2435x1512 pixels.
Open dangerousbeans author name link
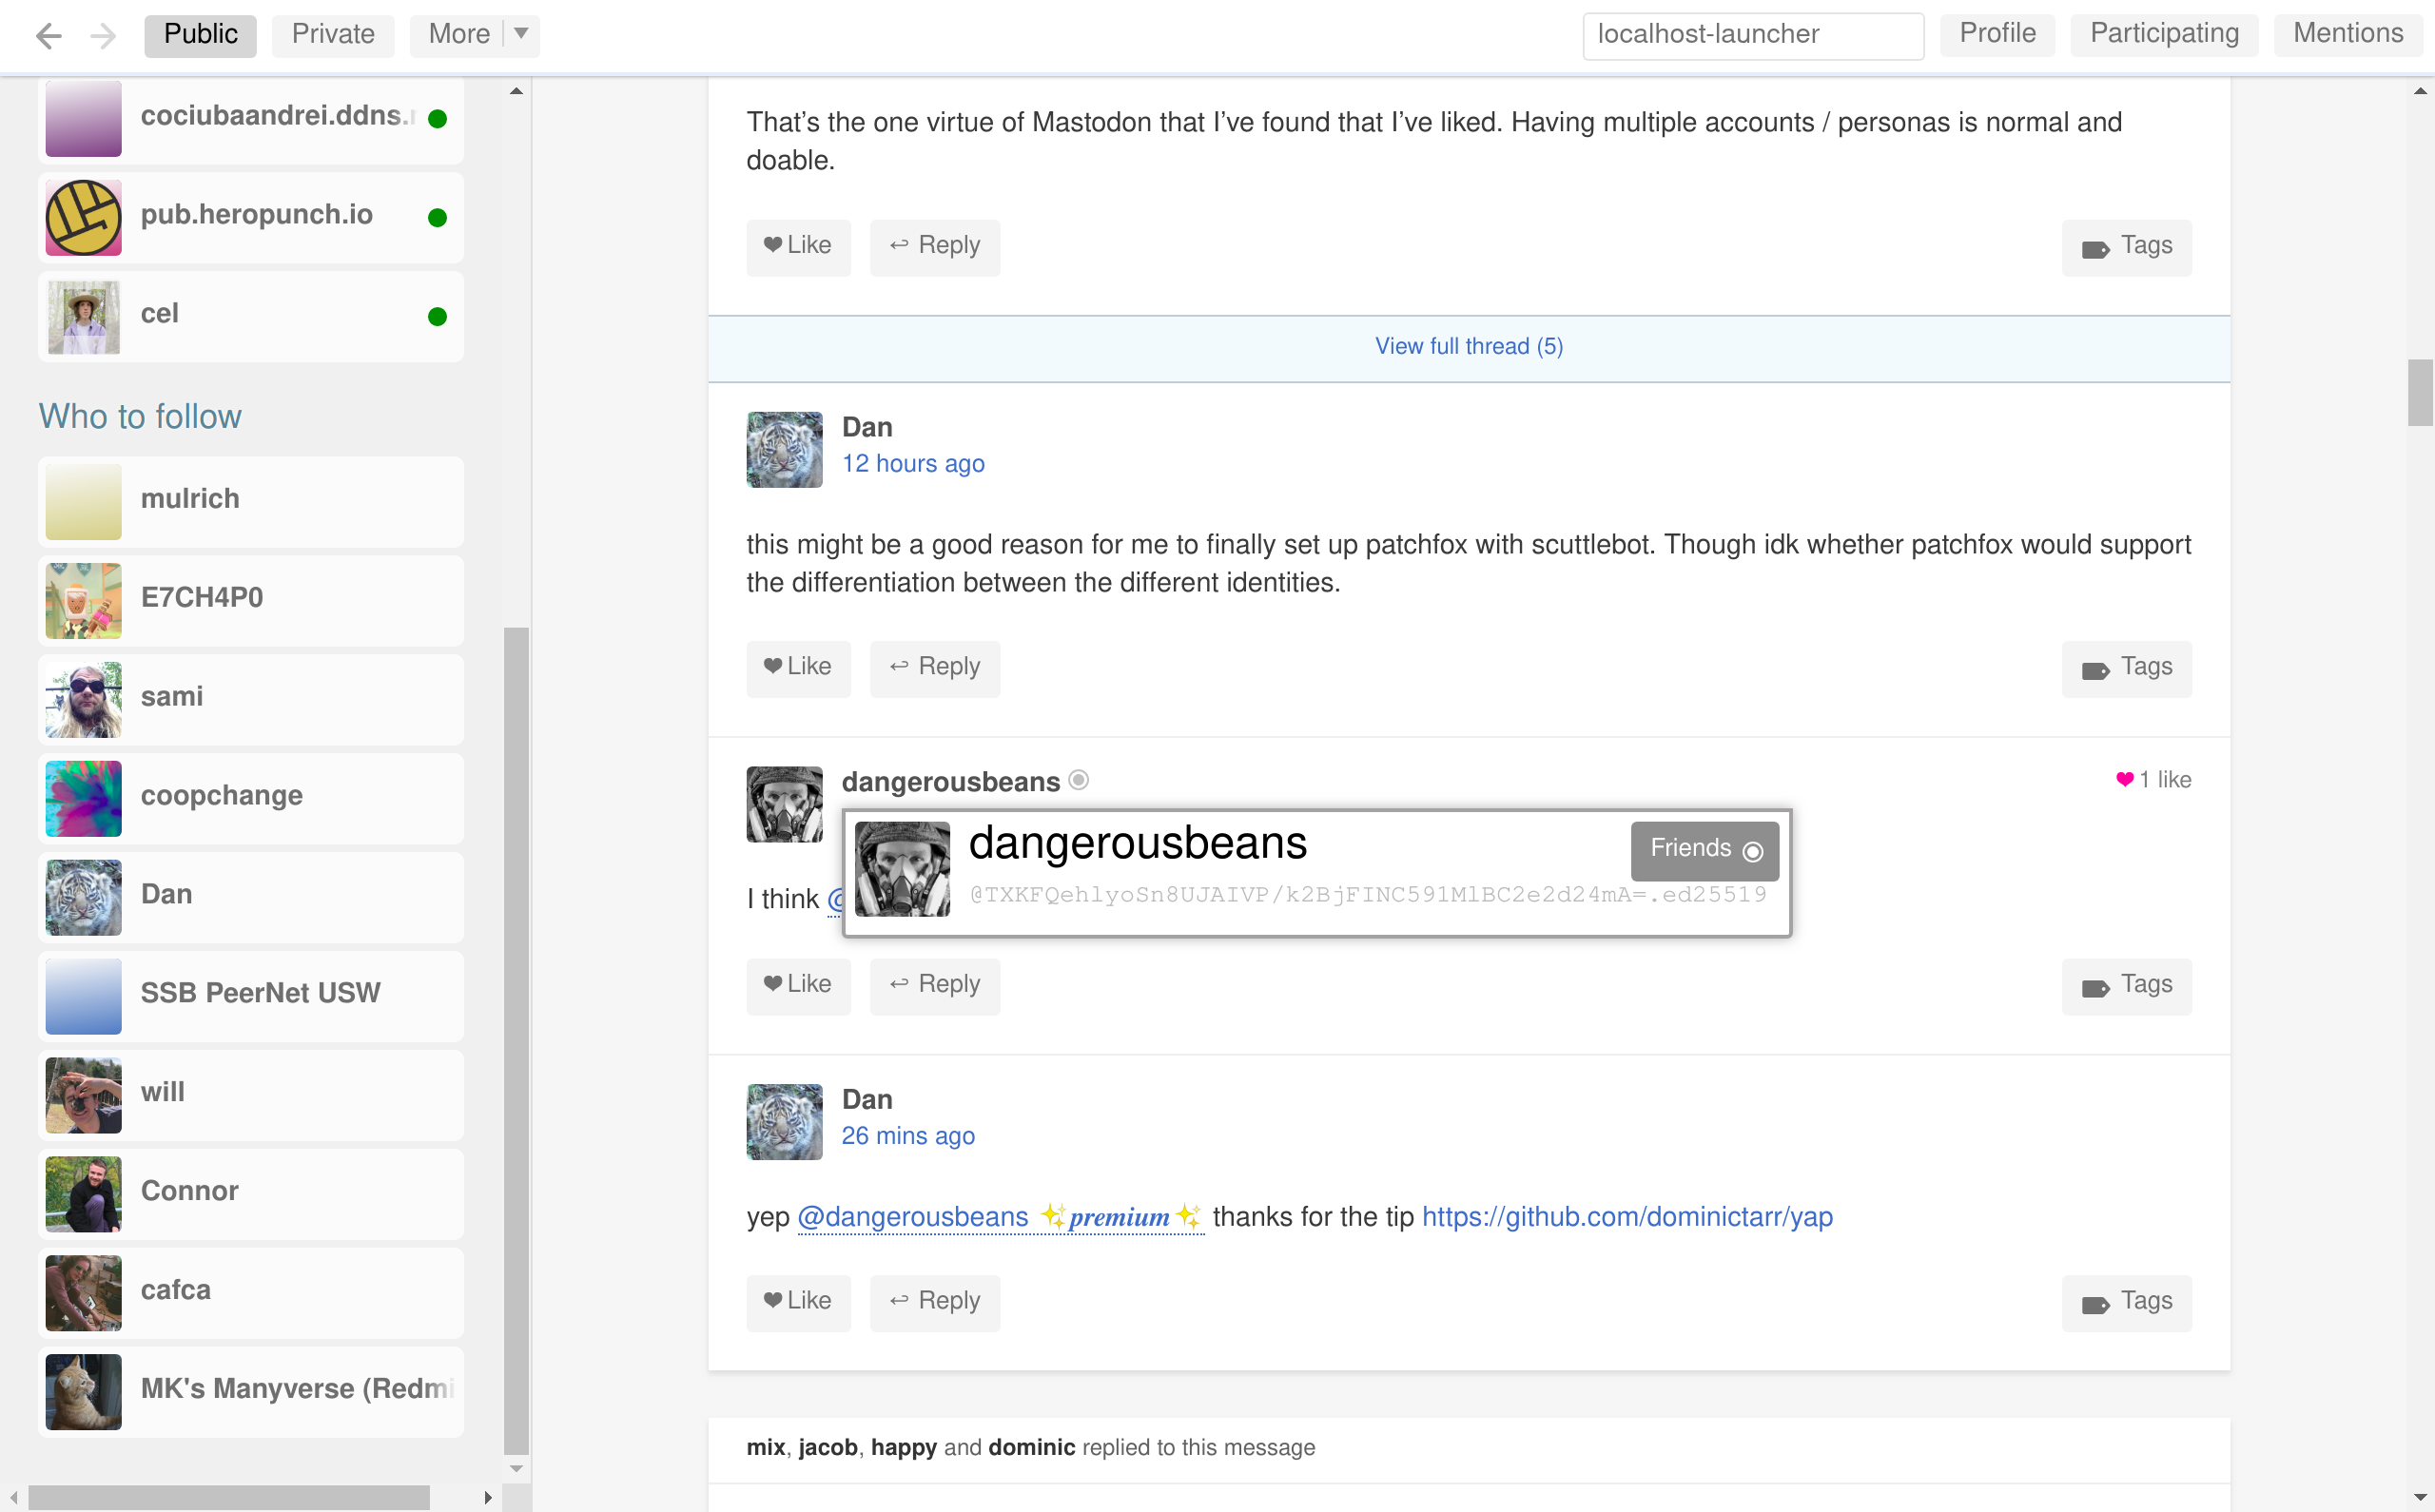(950, 782)
